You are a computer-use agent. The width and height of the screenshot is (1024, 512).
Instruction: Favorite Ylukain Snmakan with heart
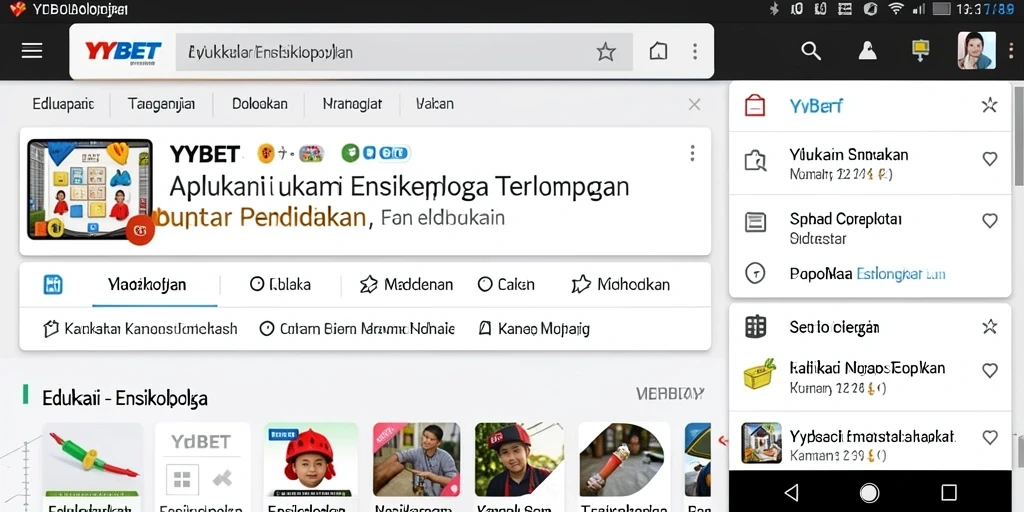point(990,159)
